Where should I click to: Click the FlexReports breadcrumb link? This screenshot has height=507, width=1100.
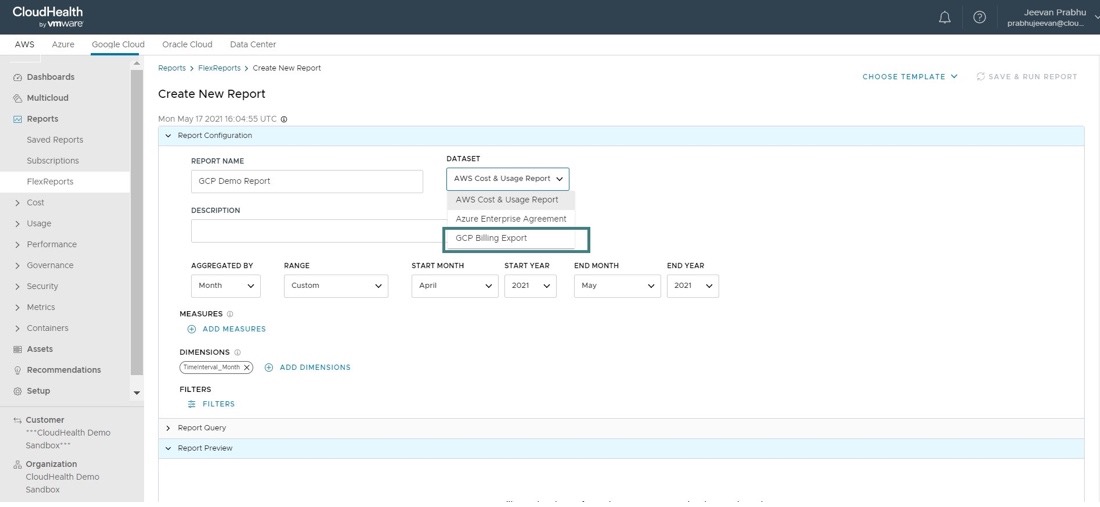219,68
